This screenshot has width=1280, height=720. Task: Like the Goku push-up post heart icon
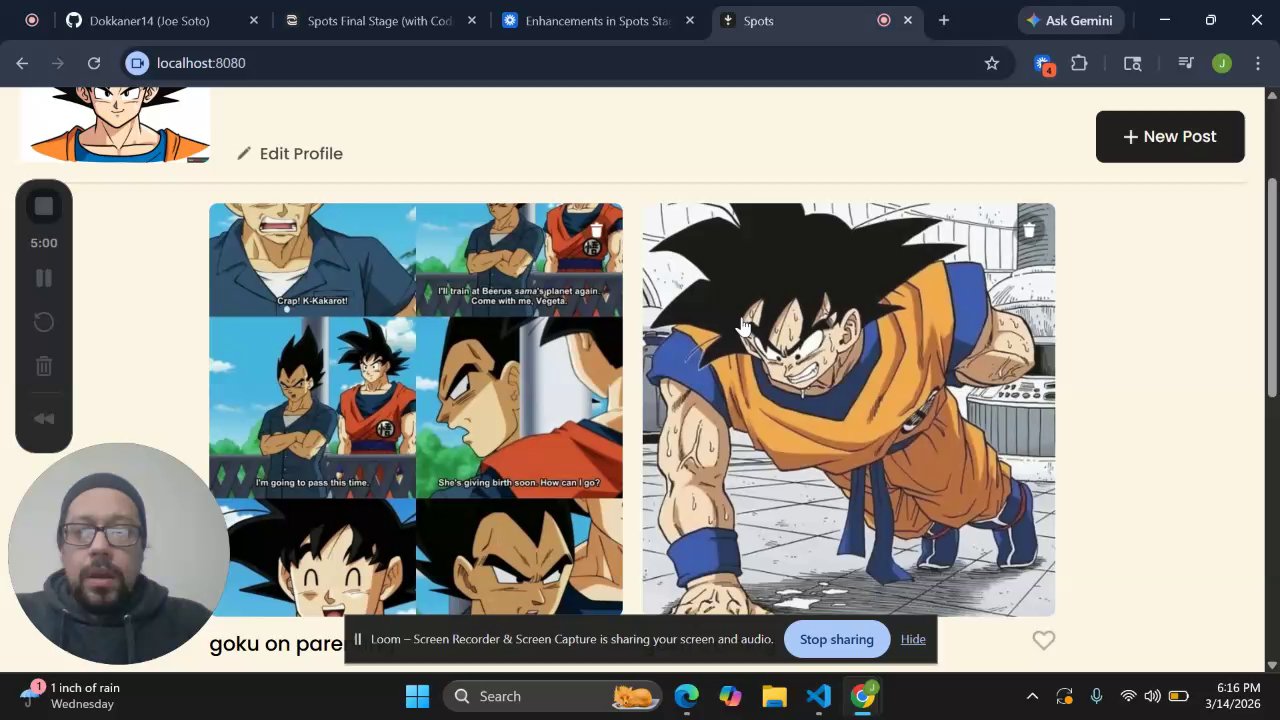pos(1043,640)
